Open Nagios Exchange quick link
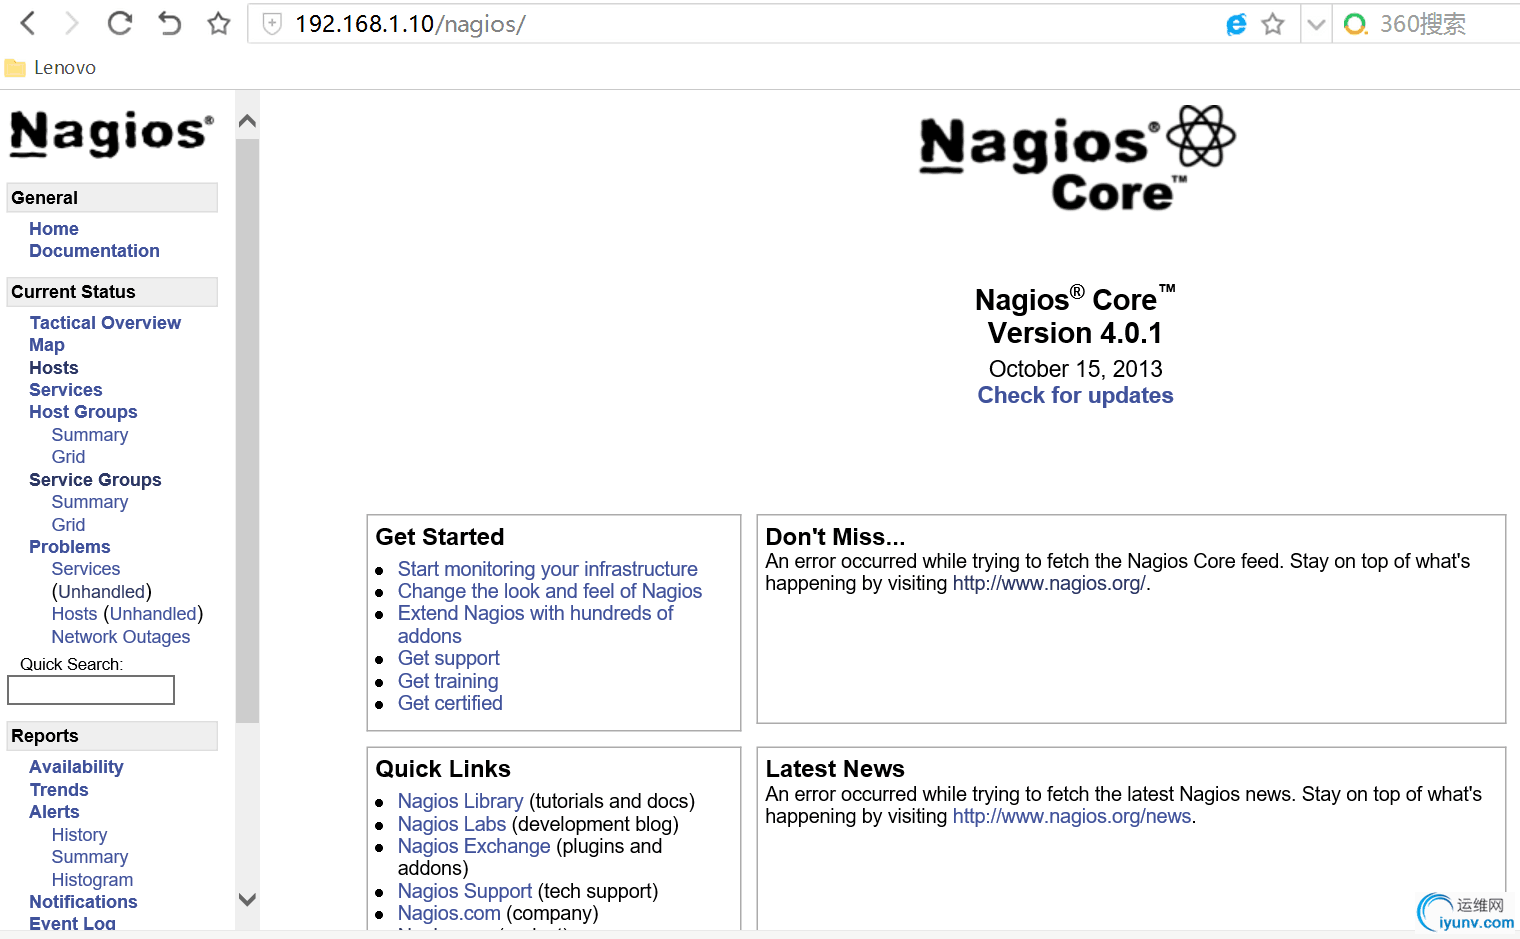 coord(474,846)
